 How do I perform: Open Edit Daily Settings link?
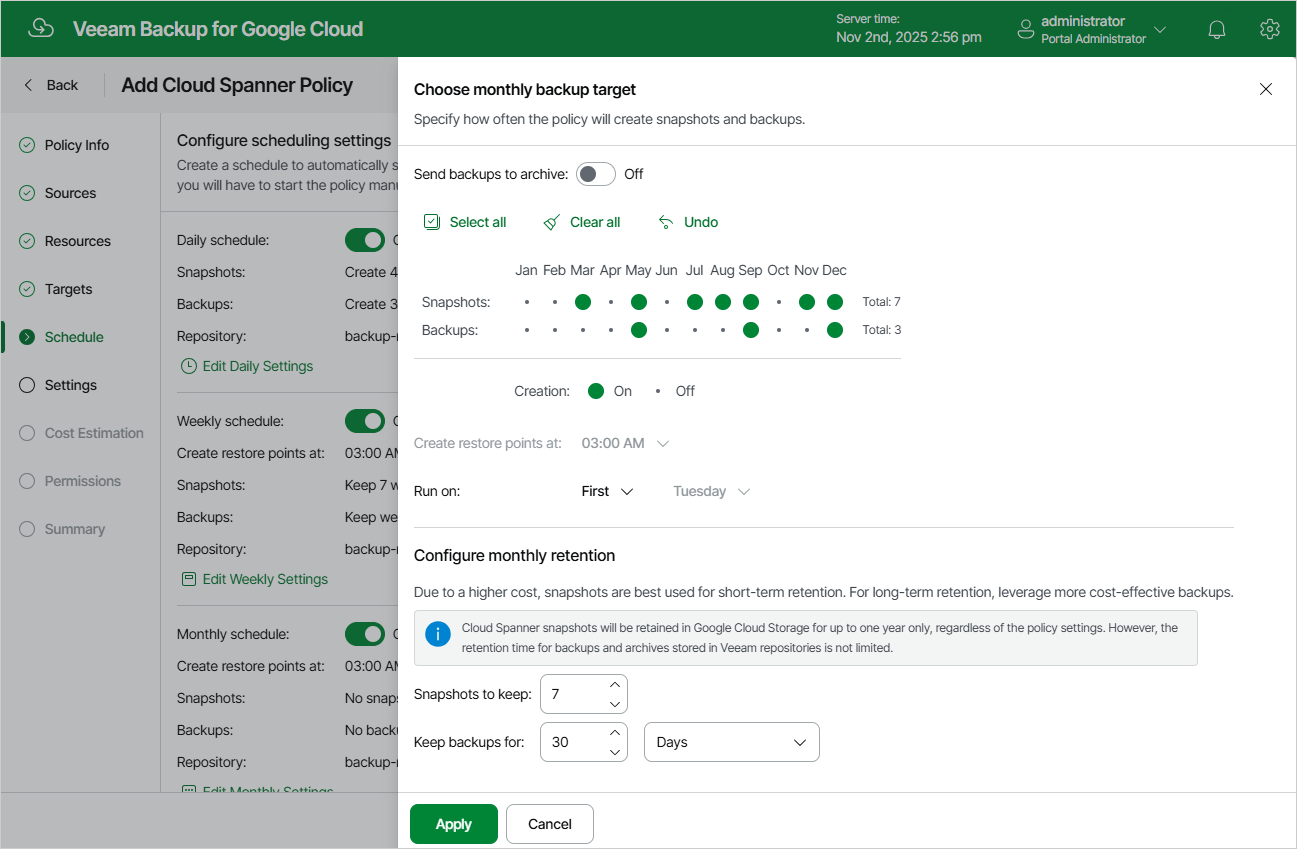258,366
